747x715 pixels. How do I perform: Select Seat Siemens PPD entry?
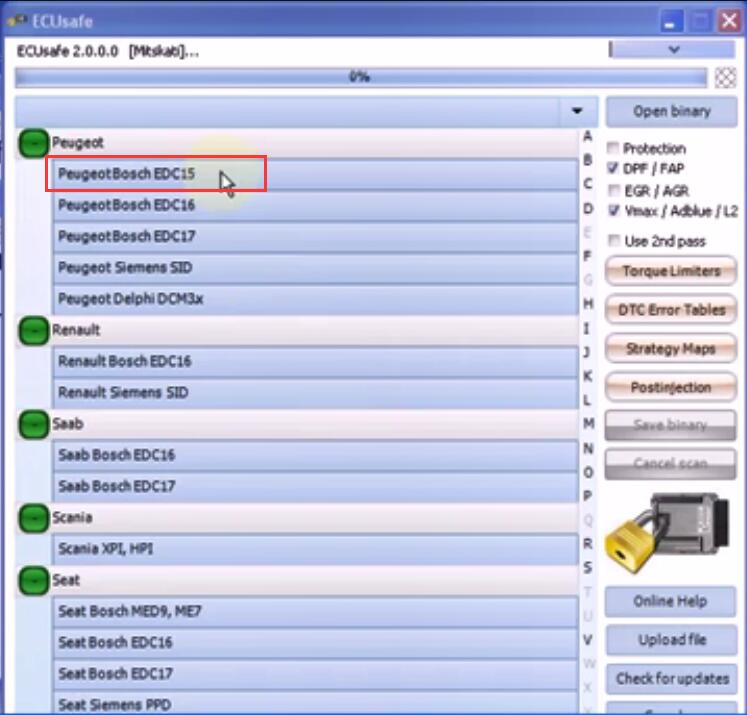[315, 703]
